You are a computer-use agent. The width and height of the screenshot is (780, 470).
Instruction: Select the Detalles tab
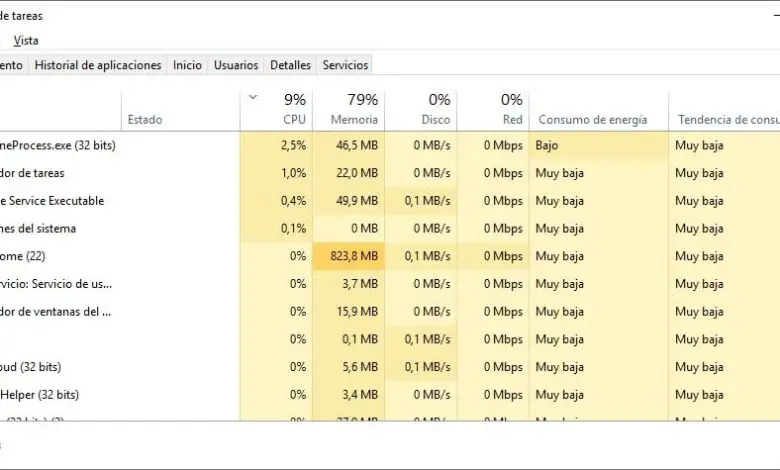click(290, 65)
